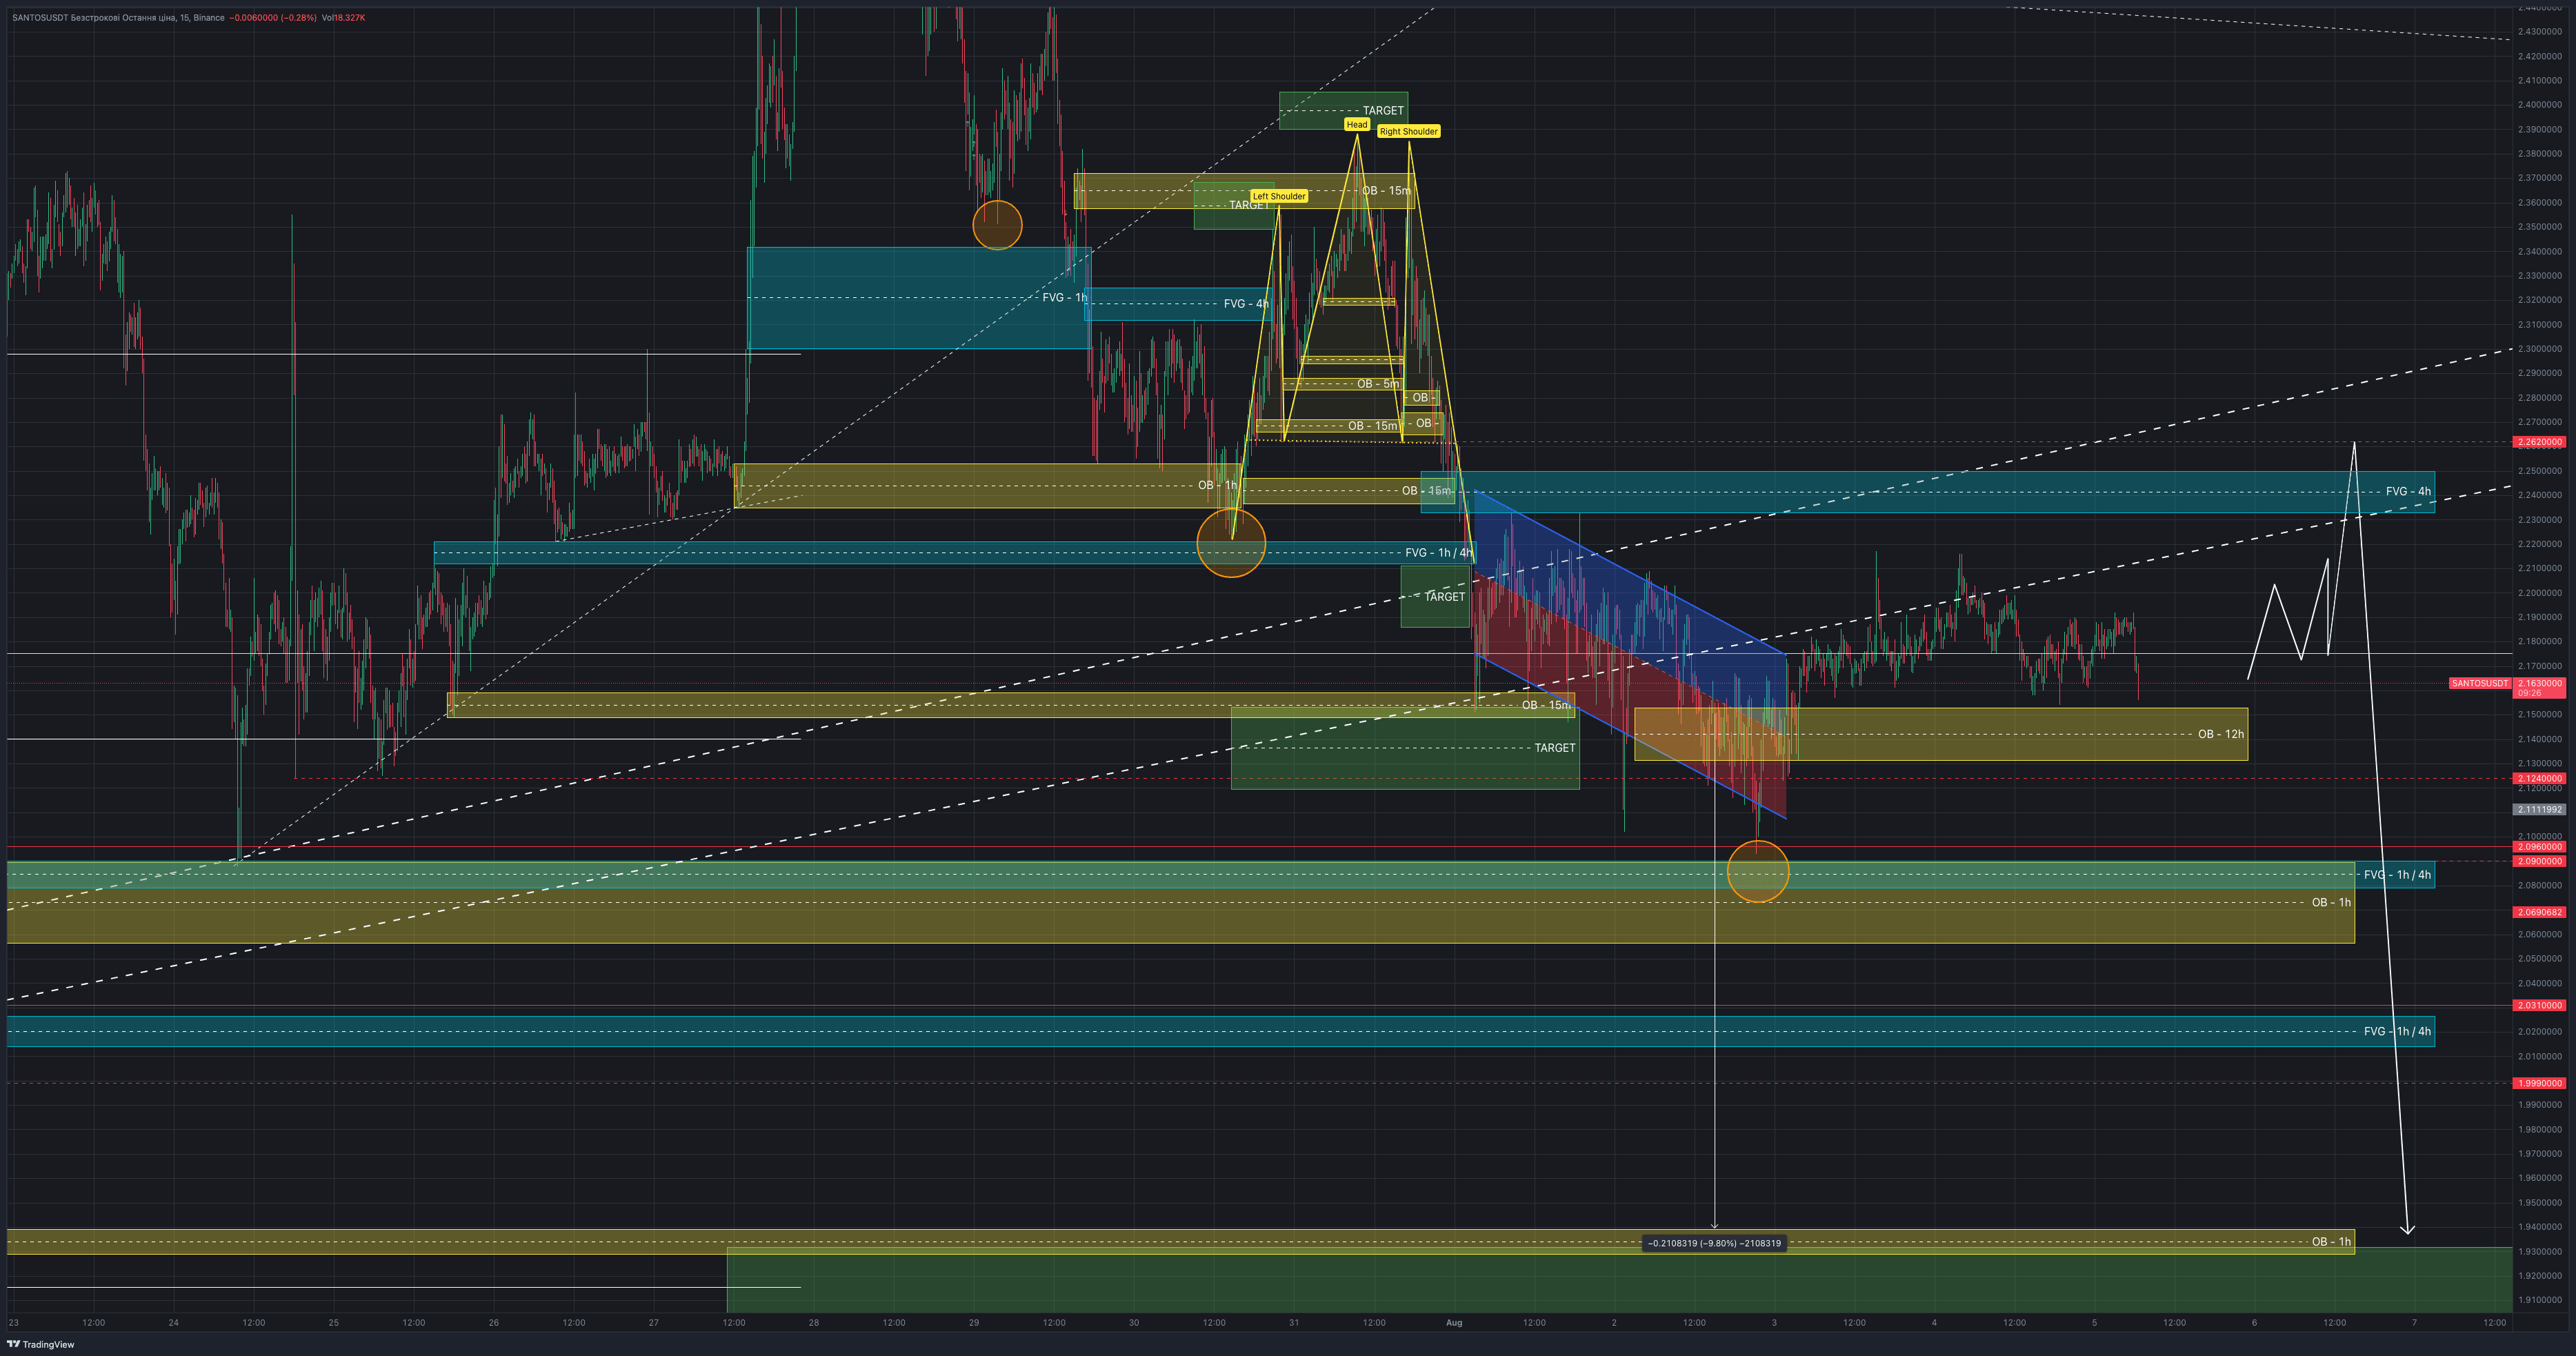
Task: Click the 2.2620000 red price tag on the price axis
Action: (x=2539, y=442)
